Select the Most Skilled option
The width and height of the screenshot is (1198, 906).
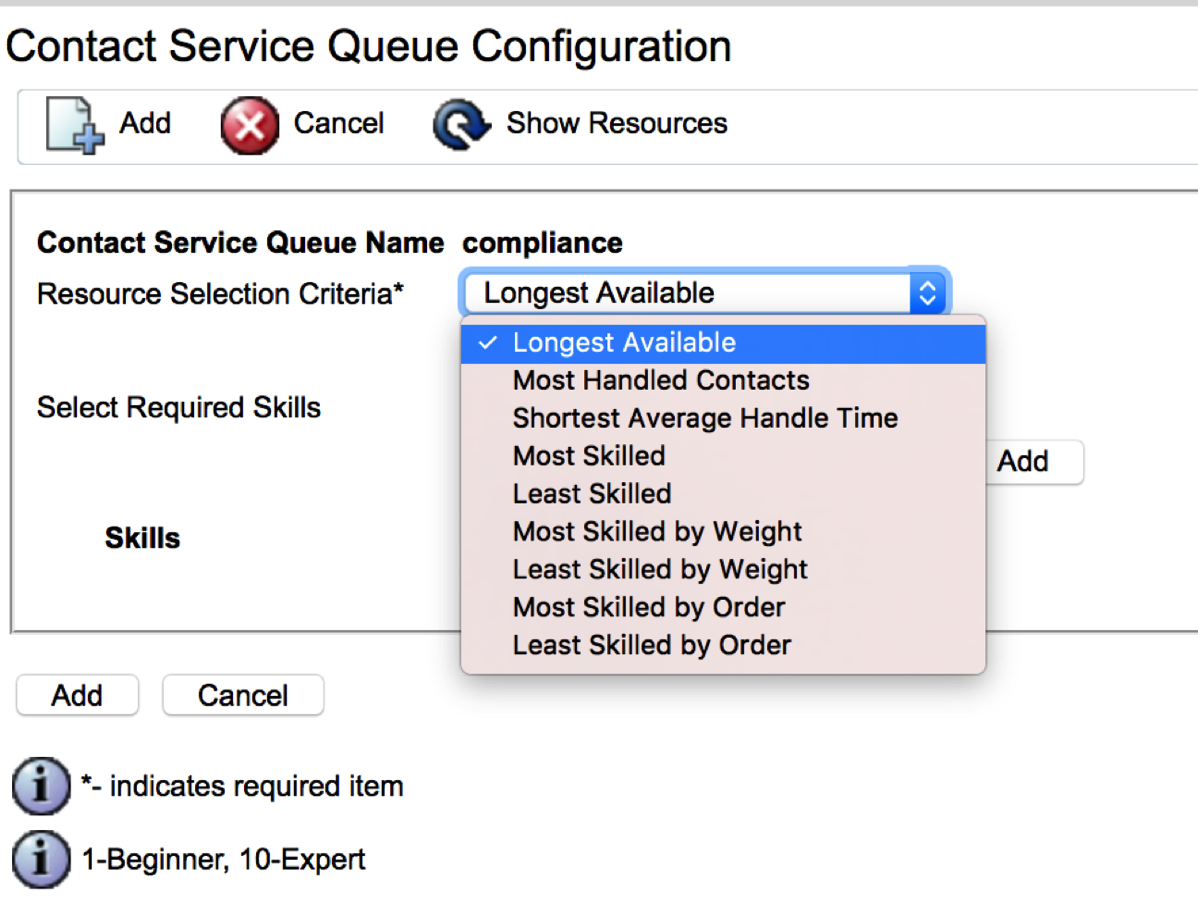pyautogui.click(x=589, y=457)
